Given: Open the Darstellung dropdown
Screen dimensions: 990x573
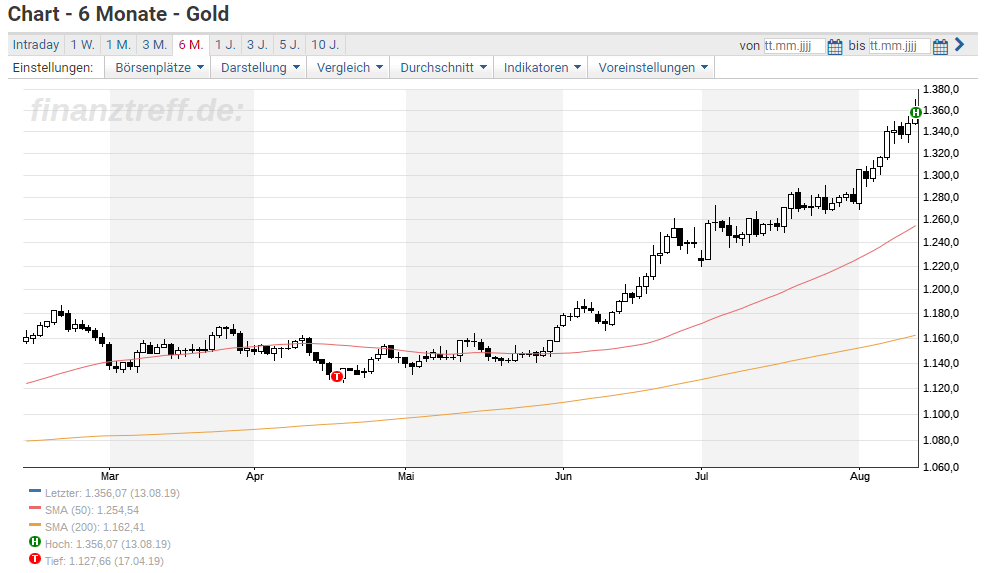Looking at the screenshot, I should point(259,68).
